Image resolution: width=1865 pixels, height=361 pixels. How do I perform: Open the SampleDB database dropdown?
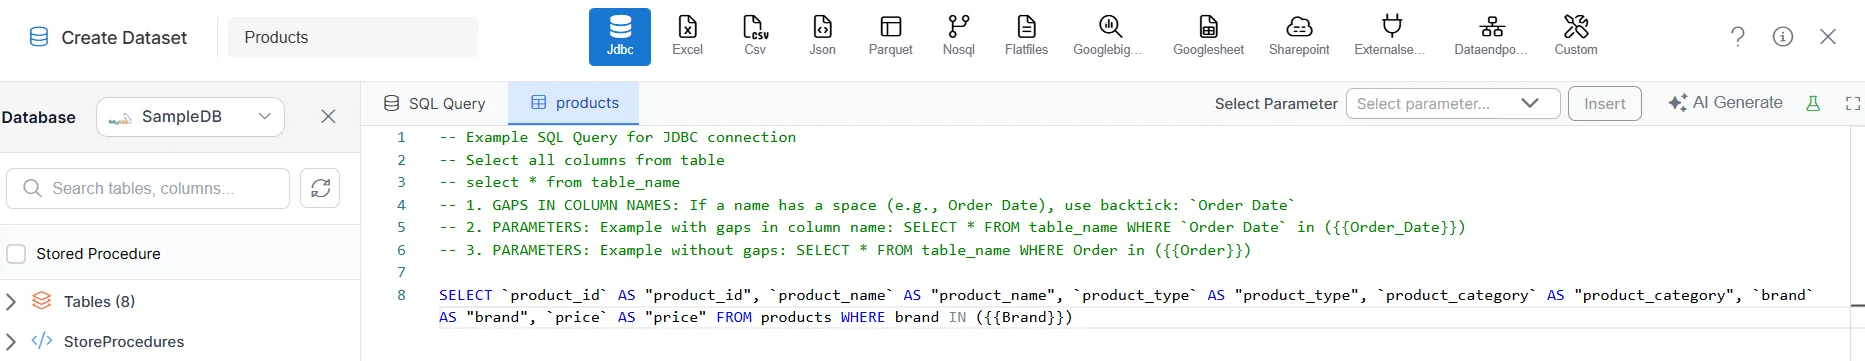(x=190, y=117)
